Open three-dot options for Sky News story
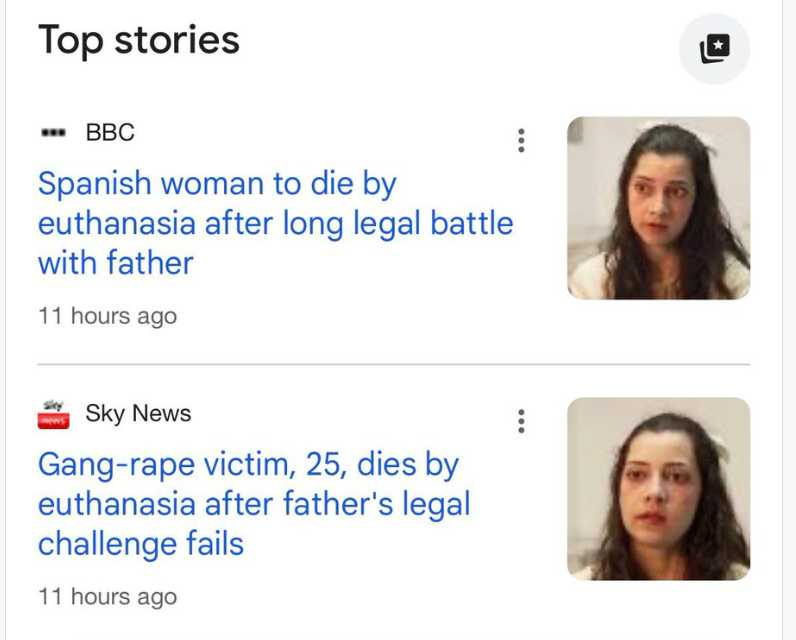The height and width of the screenshot is (640, 796). coord(521,422)
